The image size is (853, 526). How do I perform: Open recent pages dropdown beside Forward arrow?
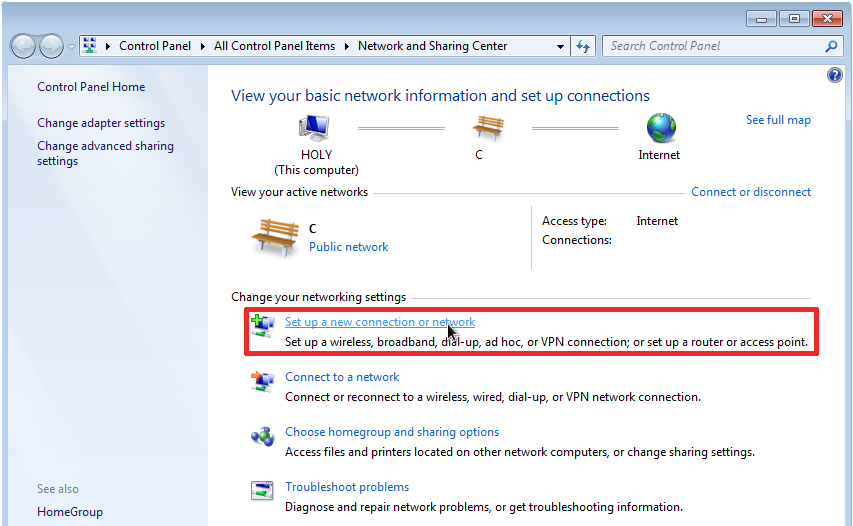coord(71,47)
